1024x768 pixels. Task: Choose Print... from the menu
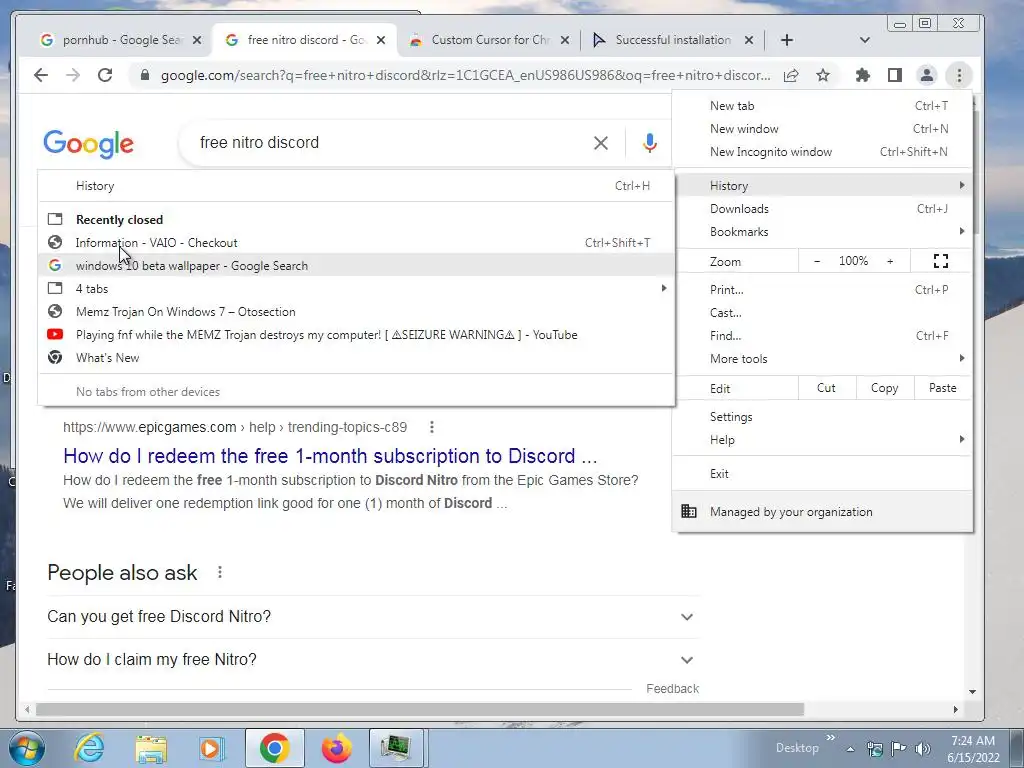point(822,290)
